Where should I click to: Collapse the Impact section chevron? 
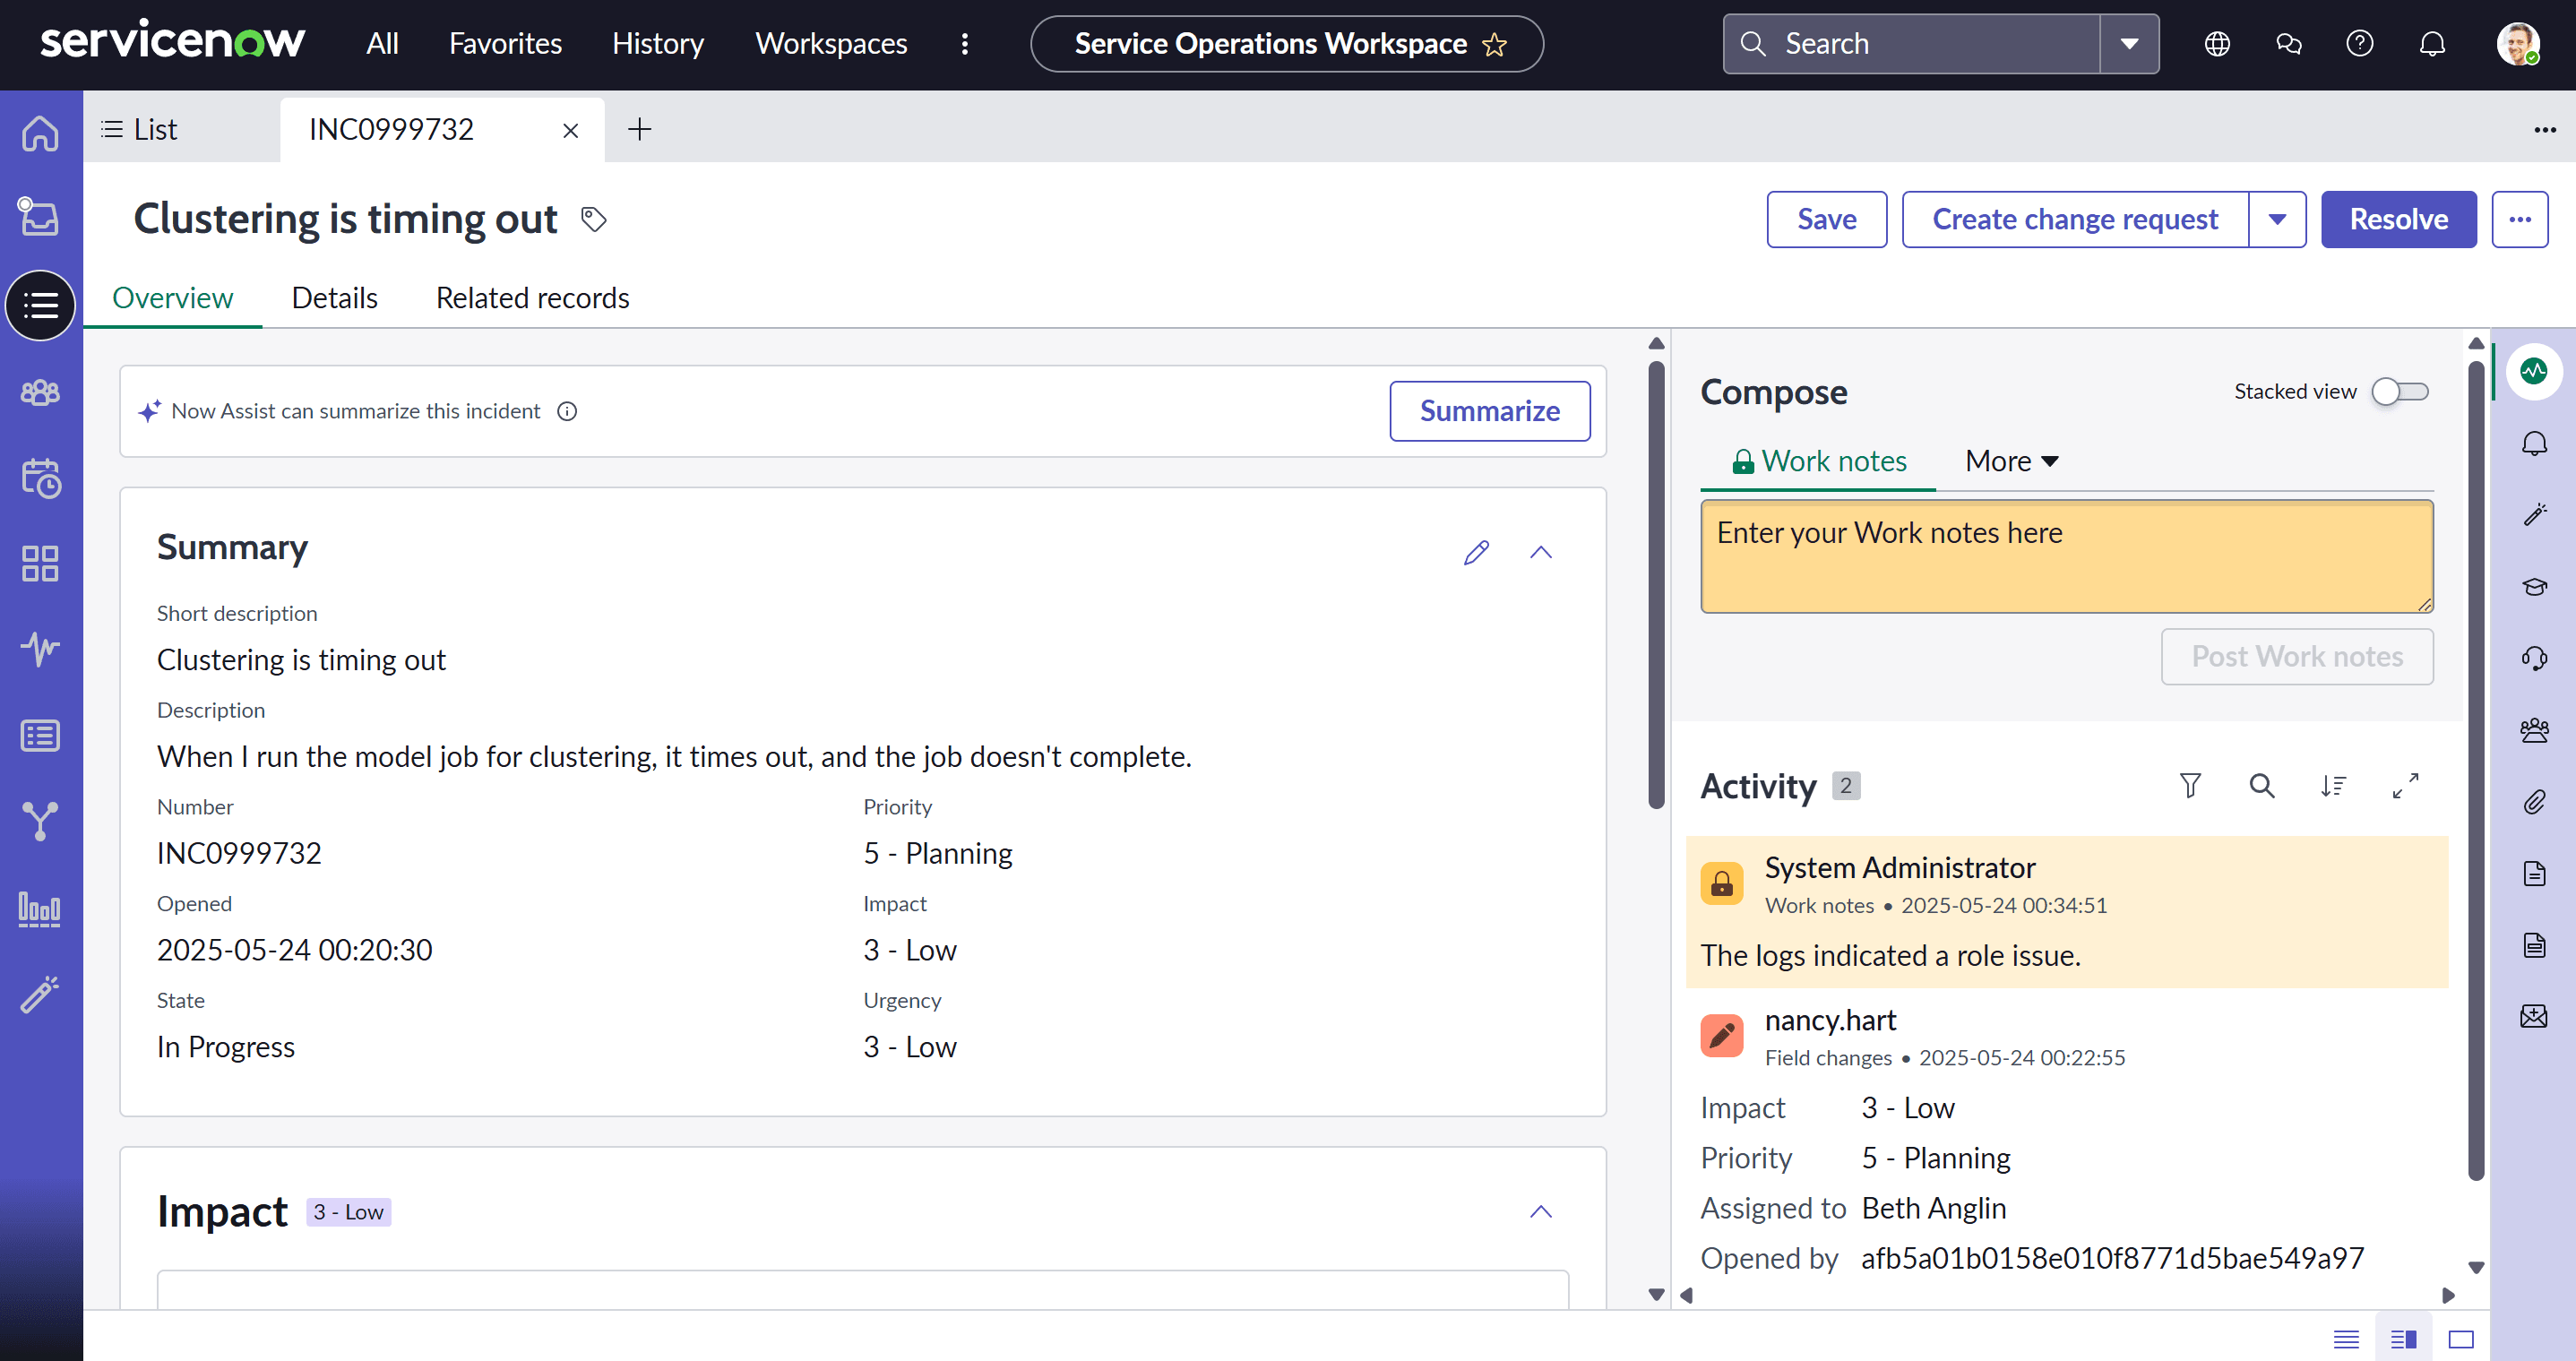click(1541, 1212)
